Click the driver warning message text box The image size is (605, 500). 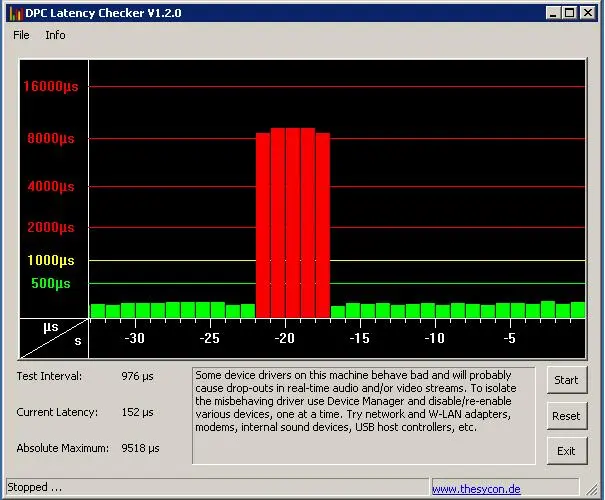[363, 415]
